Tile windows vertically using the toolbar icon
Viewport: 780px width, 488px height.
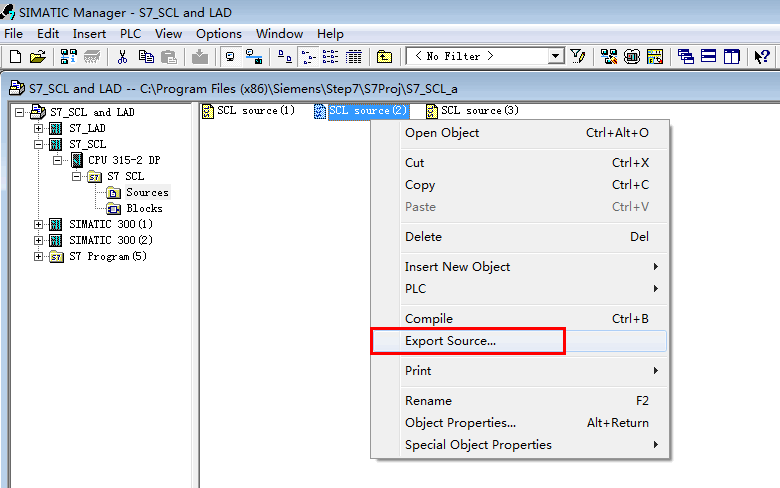732,57
